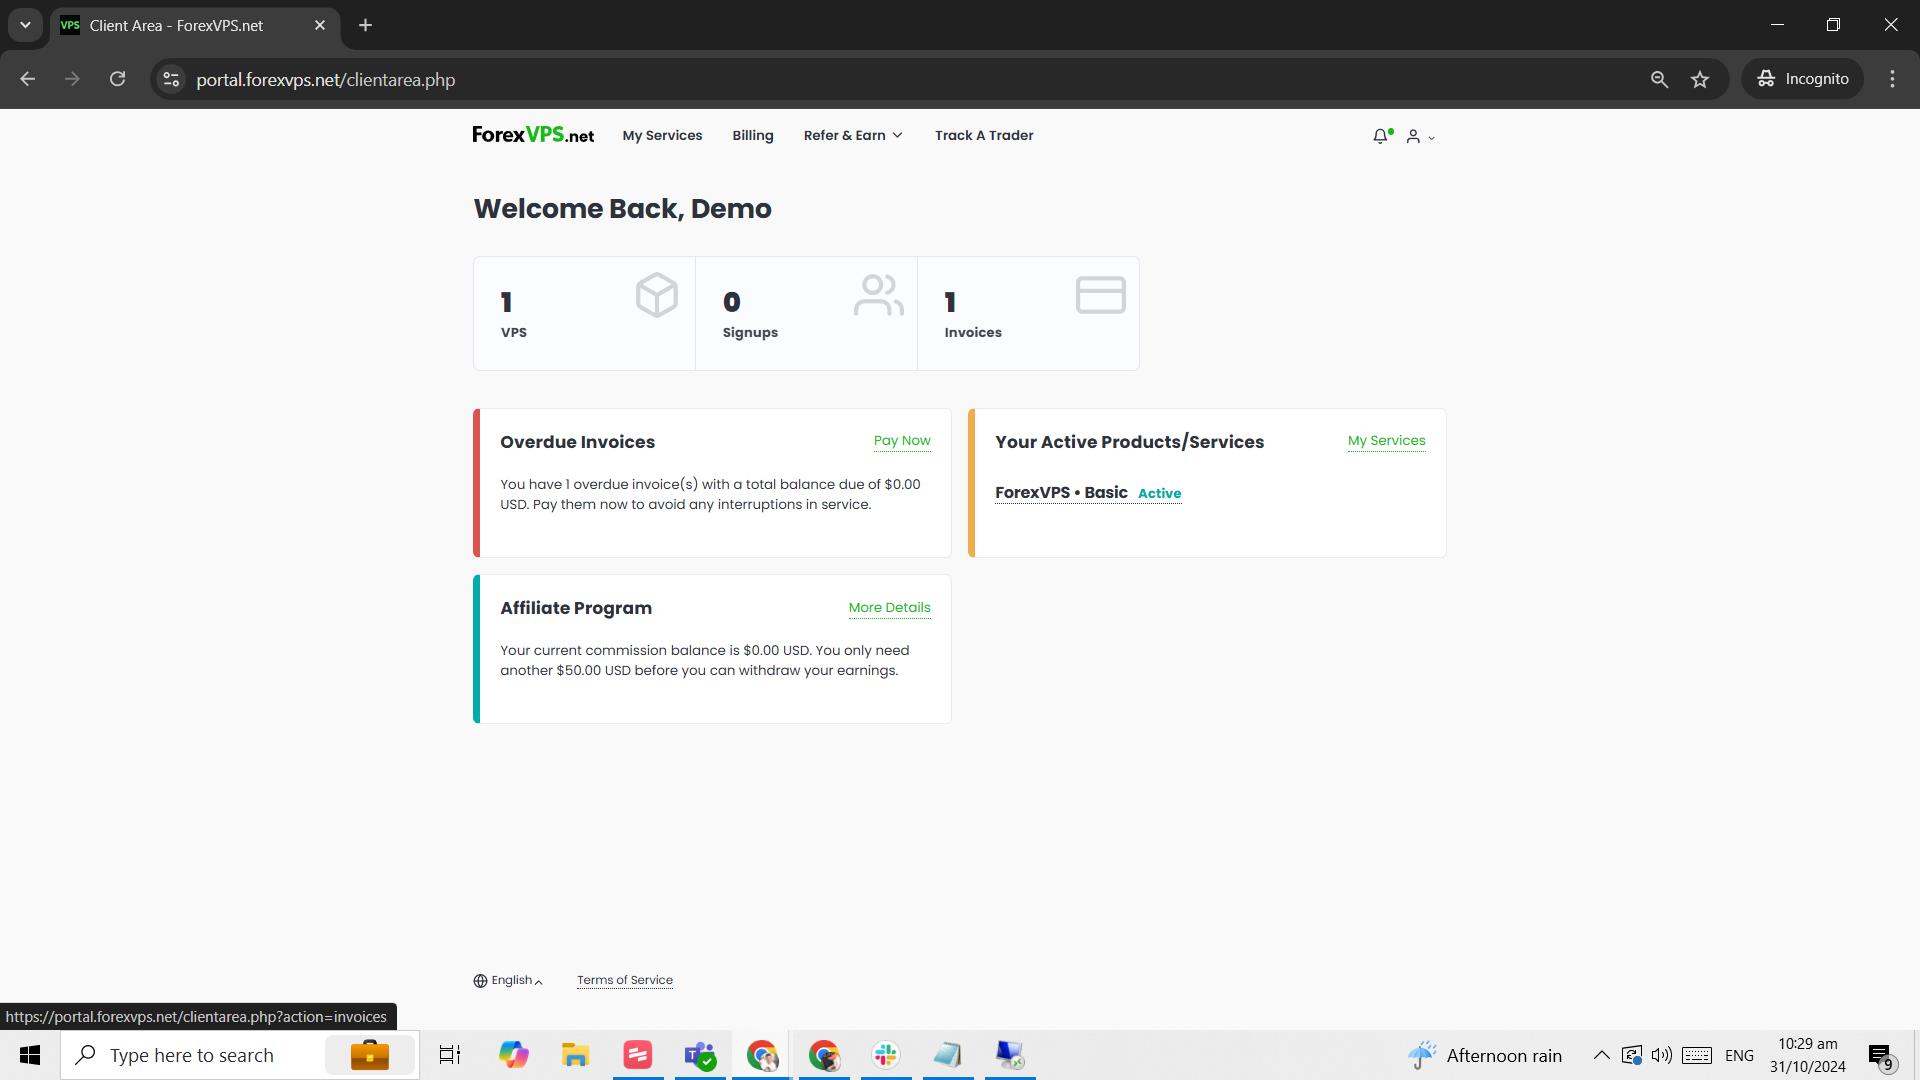Click the Windows search box

240,1055
